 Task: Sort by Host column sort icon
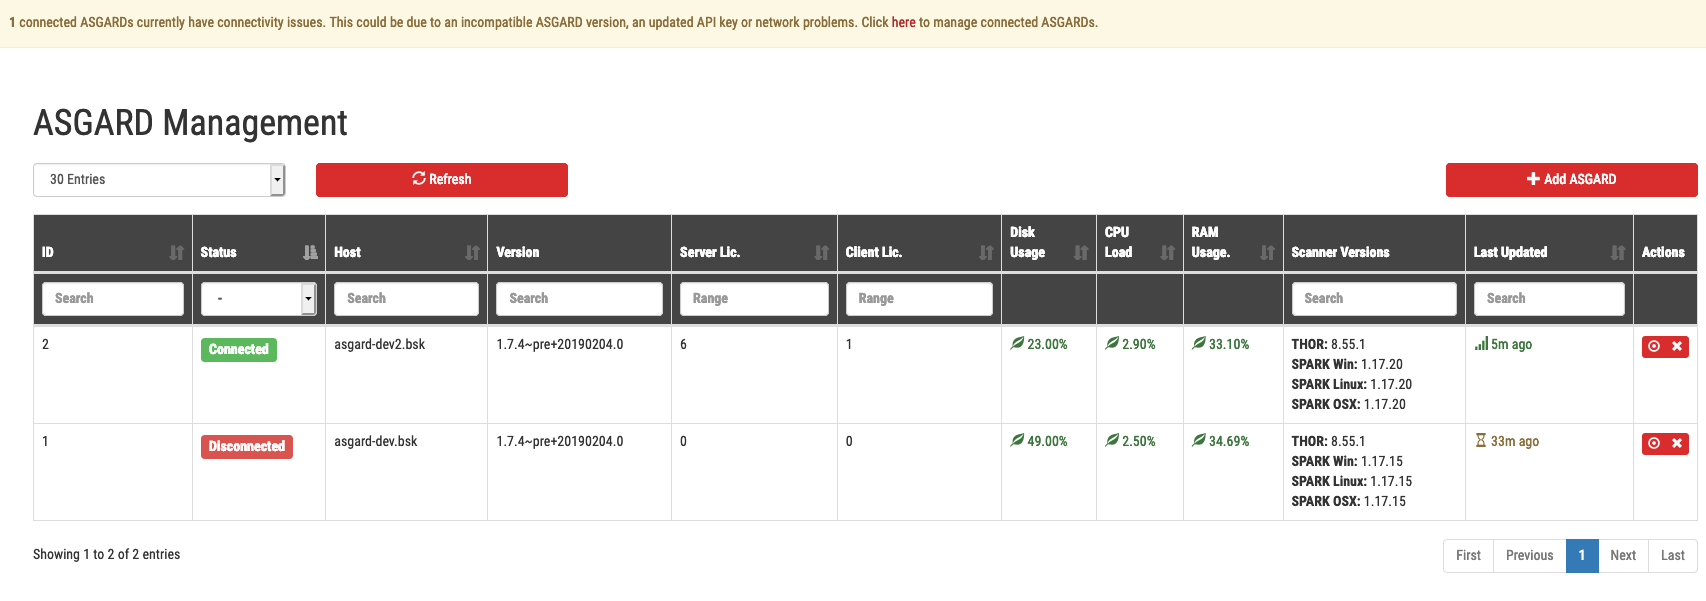coord(472,252)
